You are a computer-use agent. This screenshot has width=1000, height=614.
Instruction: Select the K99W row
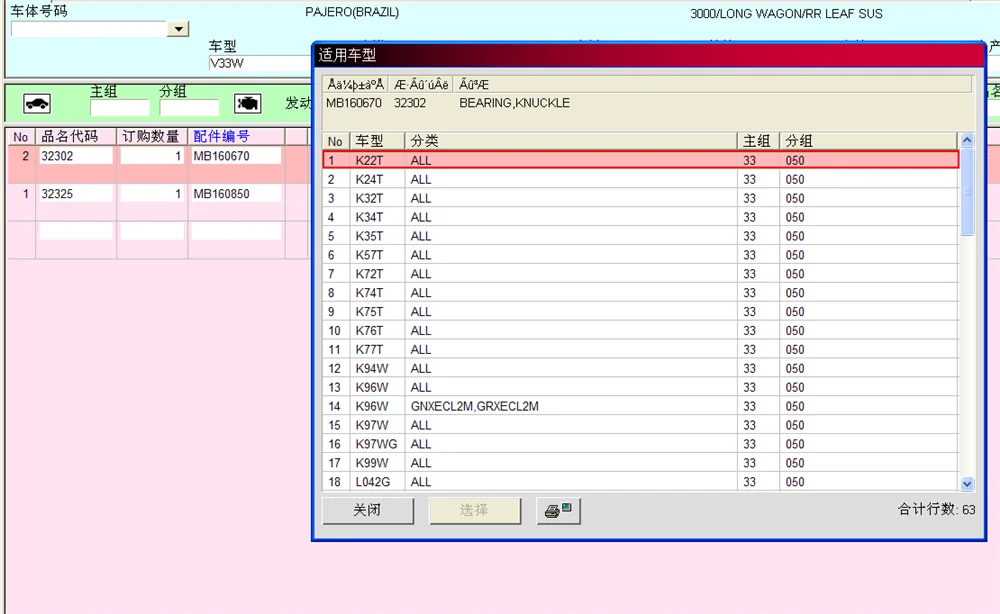pyautogui.click(x=640, y=463)
